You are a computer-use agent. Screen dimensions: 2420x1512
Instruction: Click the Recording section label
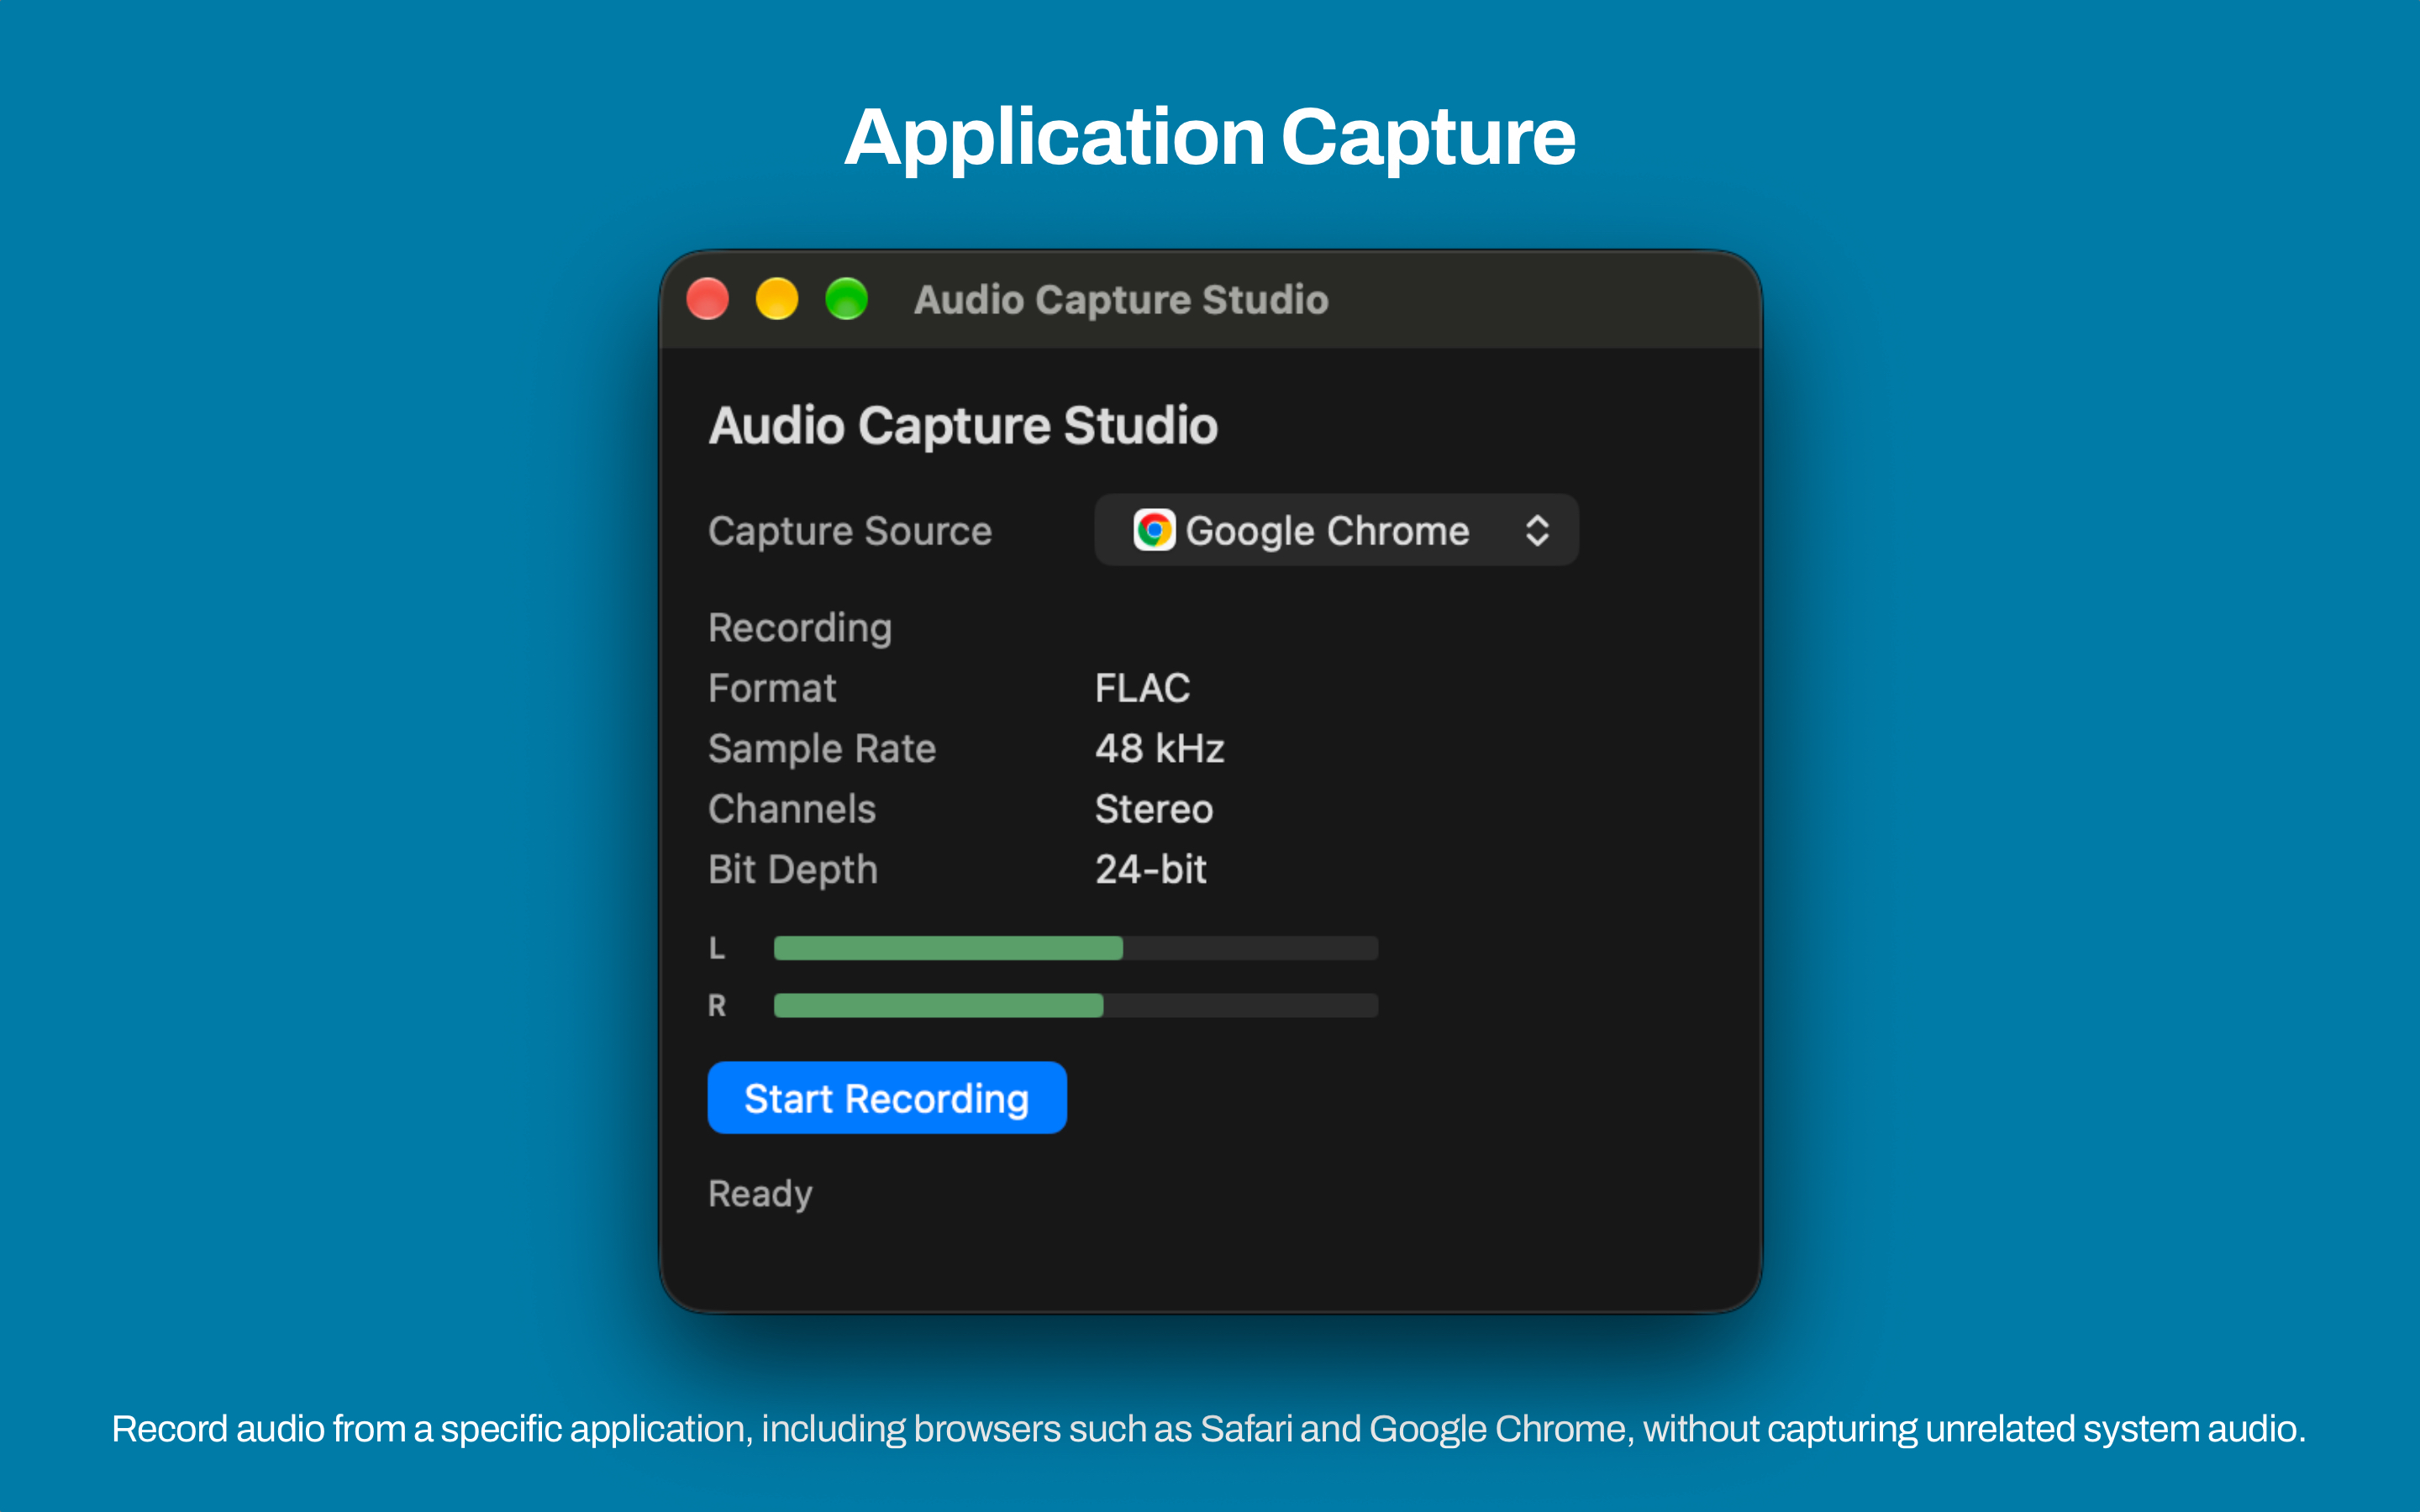pos(800,628)
